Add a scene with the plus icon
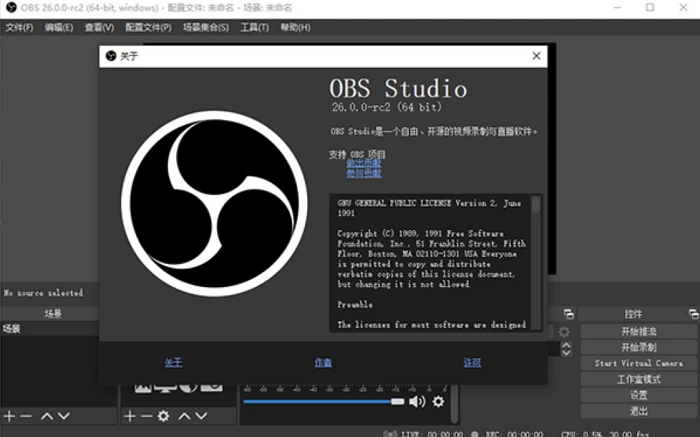700x437 pixels. click(x=9, y=416)
